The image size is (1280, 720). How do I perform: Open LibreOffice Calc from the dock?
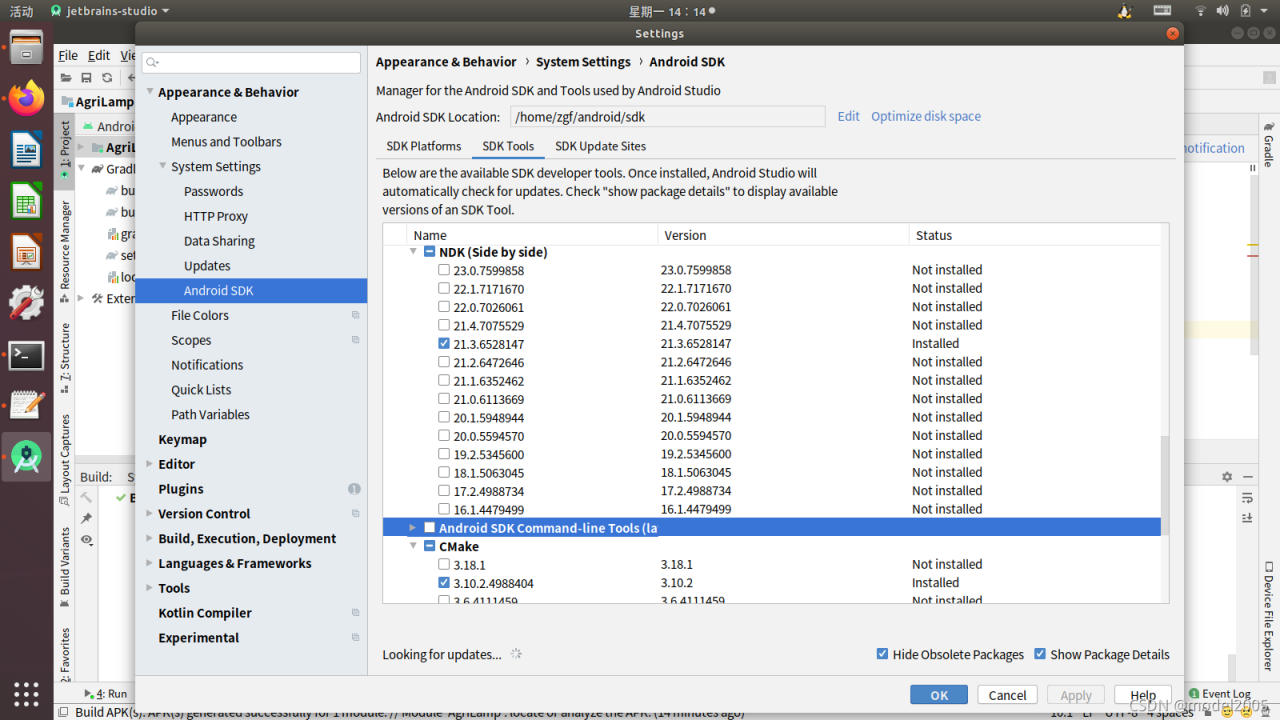27,201
